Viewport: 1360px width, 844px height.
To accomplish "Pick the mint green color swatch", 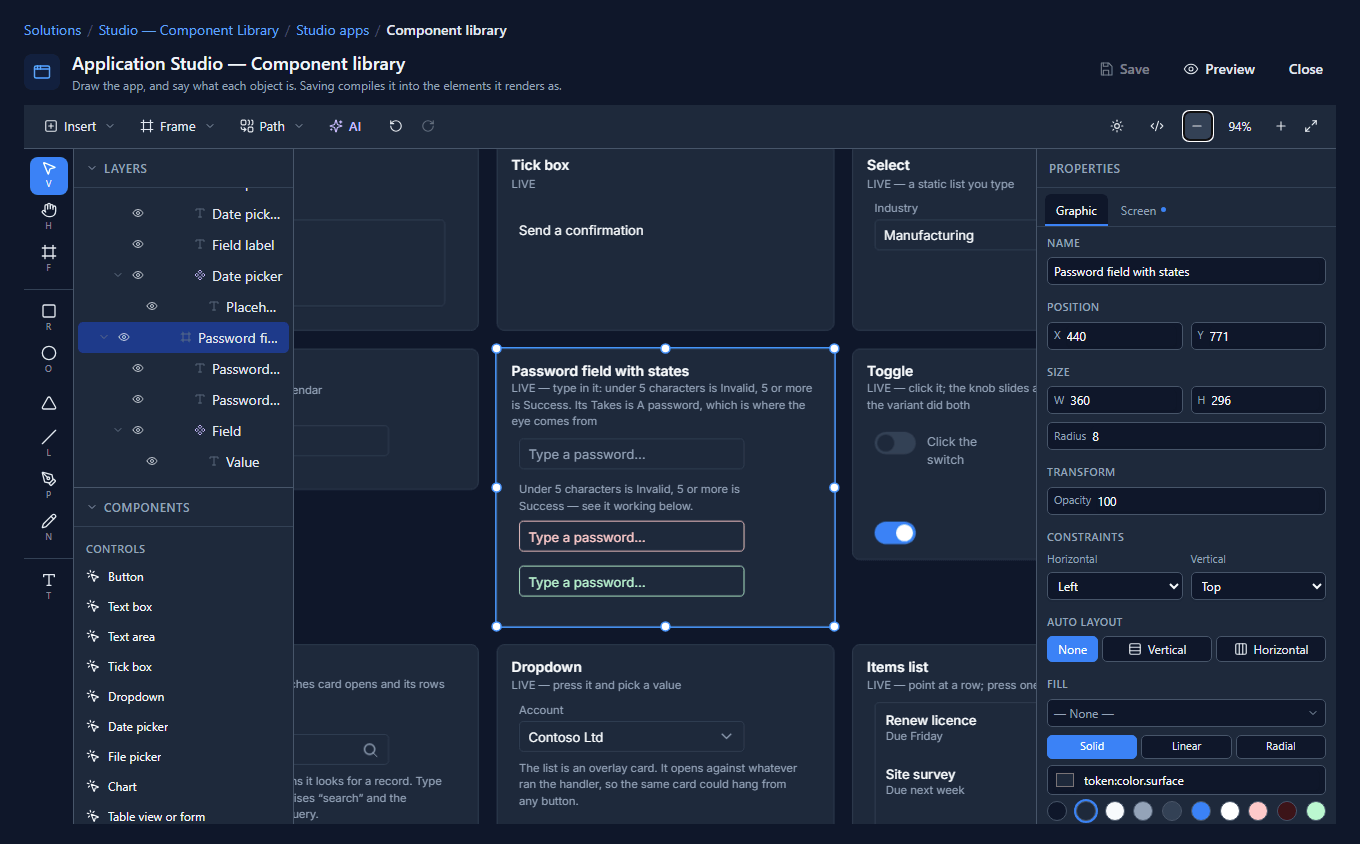I will [x=1316, y=811].
